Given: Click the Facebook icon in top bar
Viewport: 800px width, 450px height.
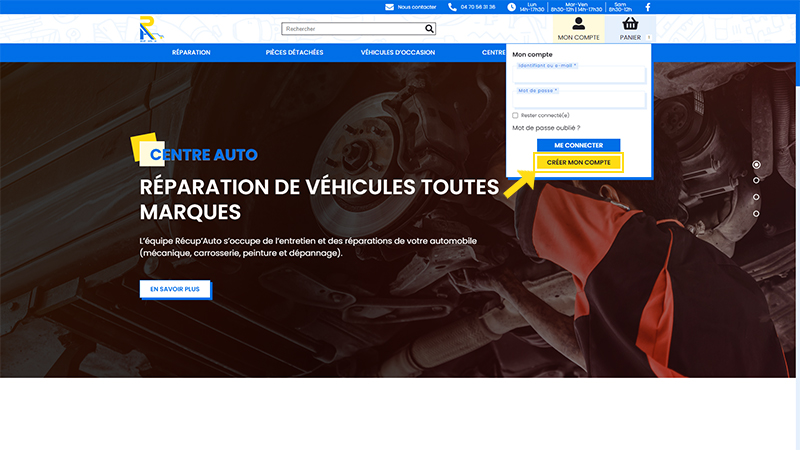Looking at the screenshot, I should [648, 7].
